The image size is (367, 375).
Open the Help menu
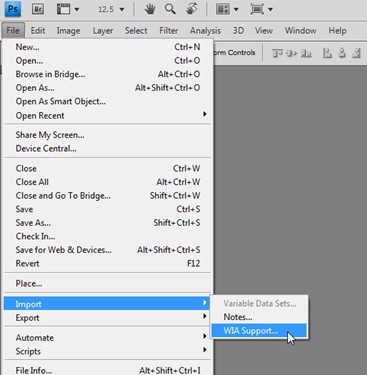pyautogui.click(x=337, y=31)
